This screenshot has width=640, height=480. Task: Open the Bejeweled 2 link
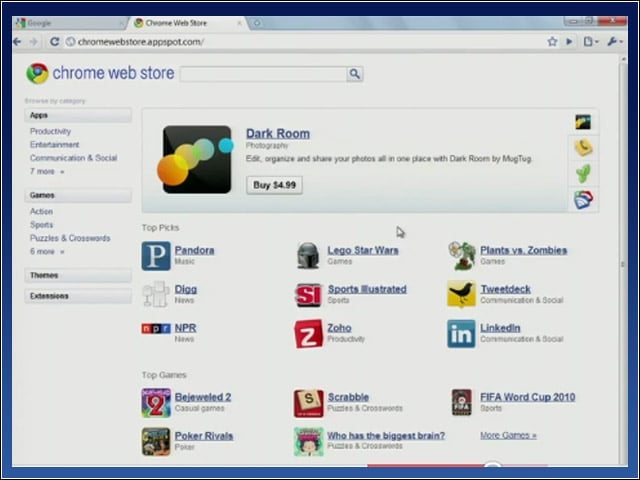(x=203, y=397)
